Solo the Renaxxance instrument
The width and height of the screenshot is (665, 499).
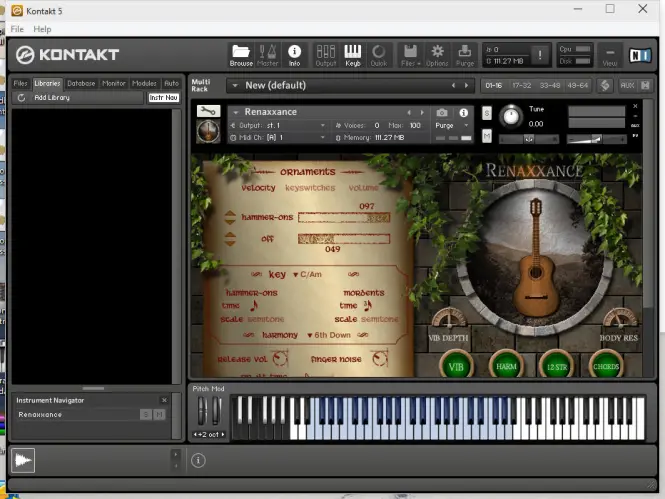point(487,113)
